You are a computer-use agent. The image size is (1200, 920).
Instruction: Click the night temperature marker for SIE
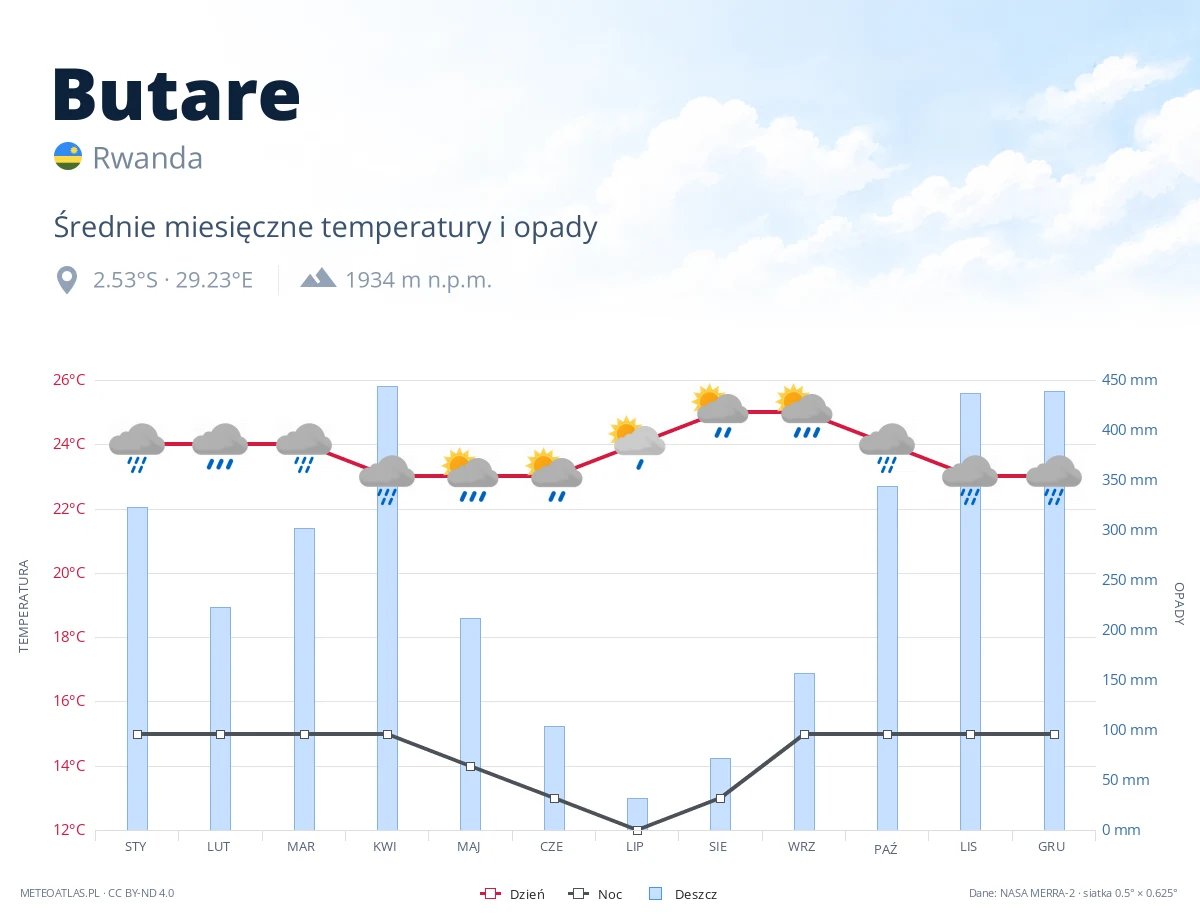point(721,798)
